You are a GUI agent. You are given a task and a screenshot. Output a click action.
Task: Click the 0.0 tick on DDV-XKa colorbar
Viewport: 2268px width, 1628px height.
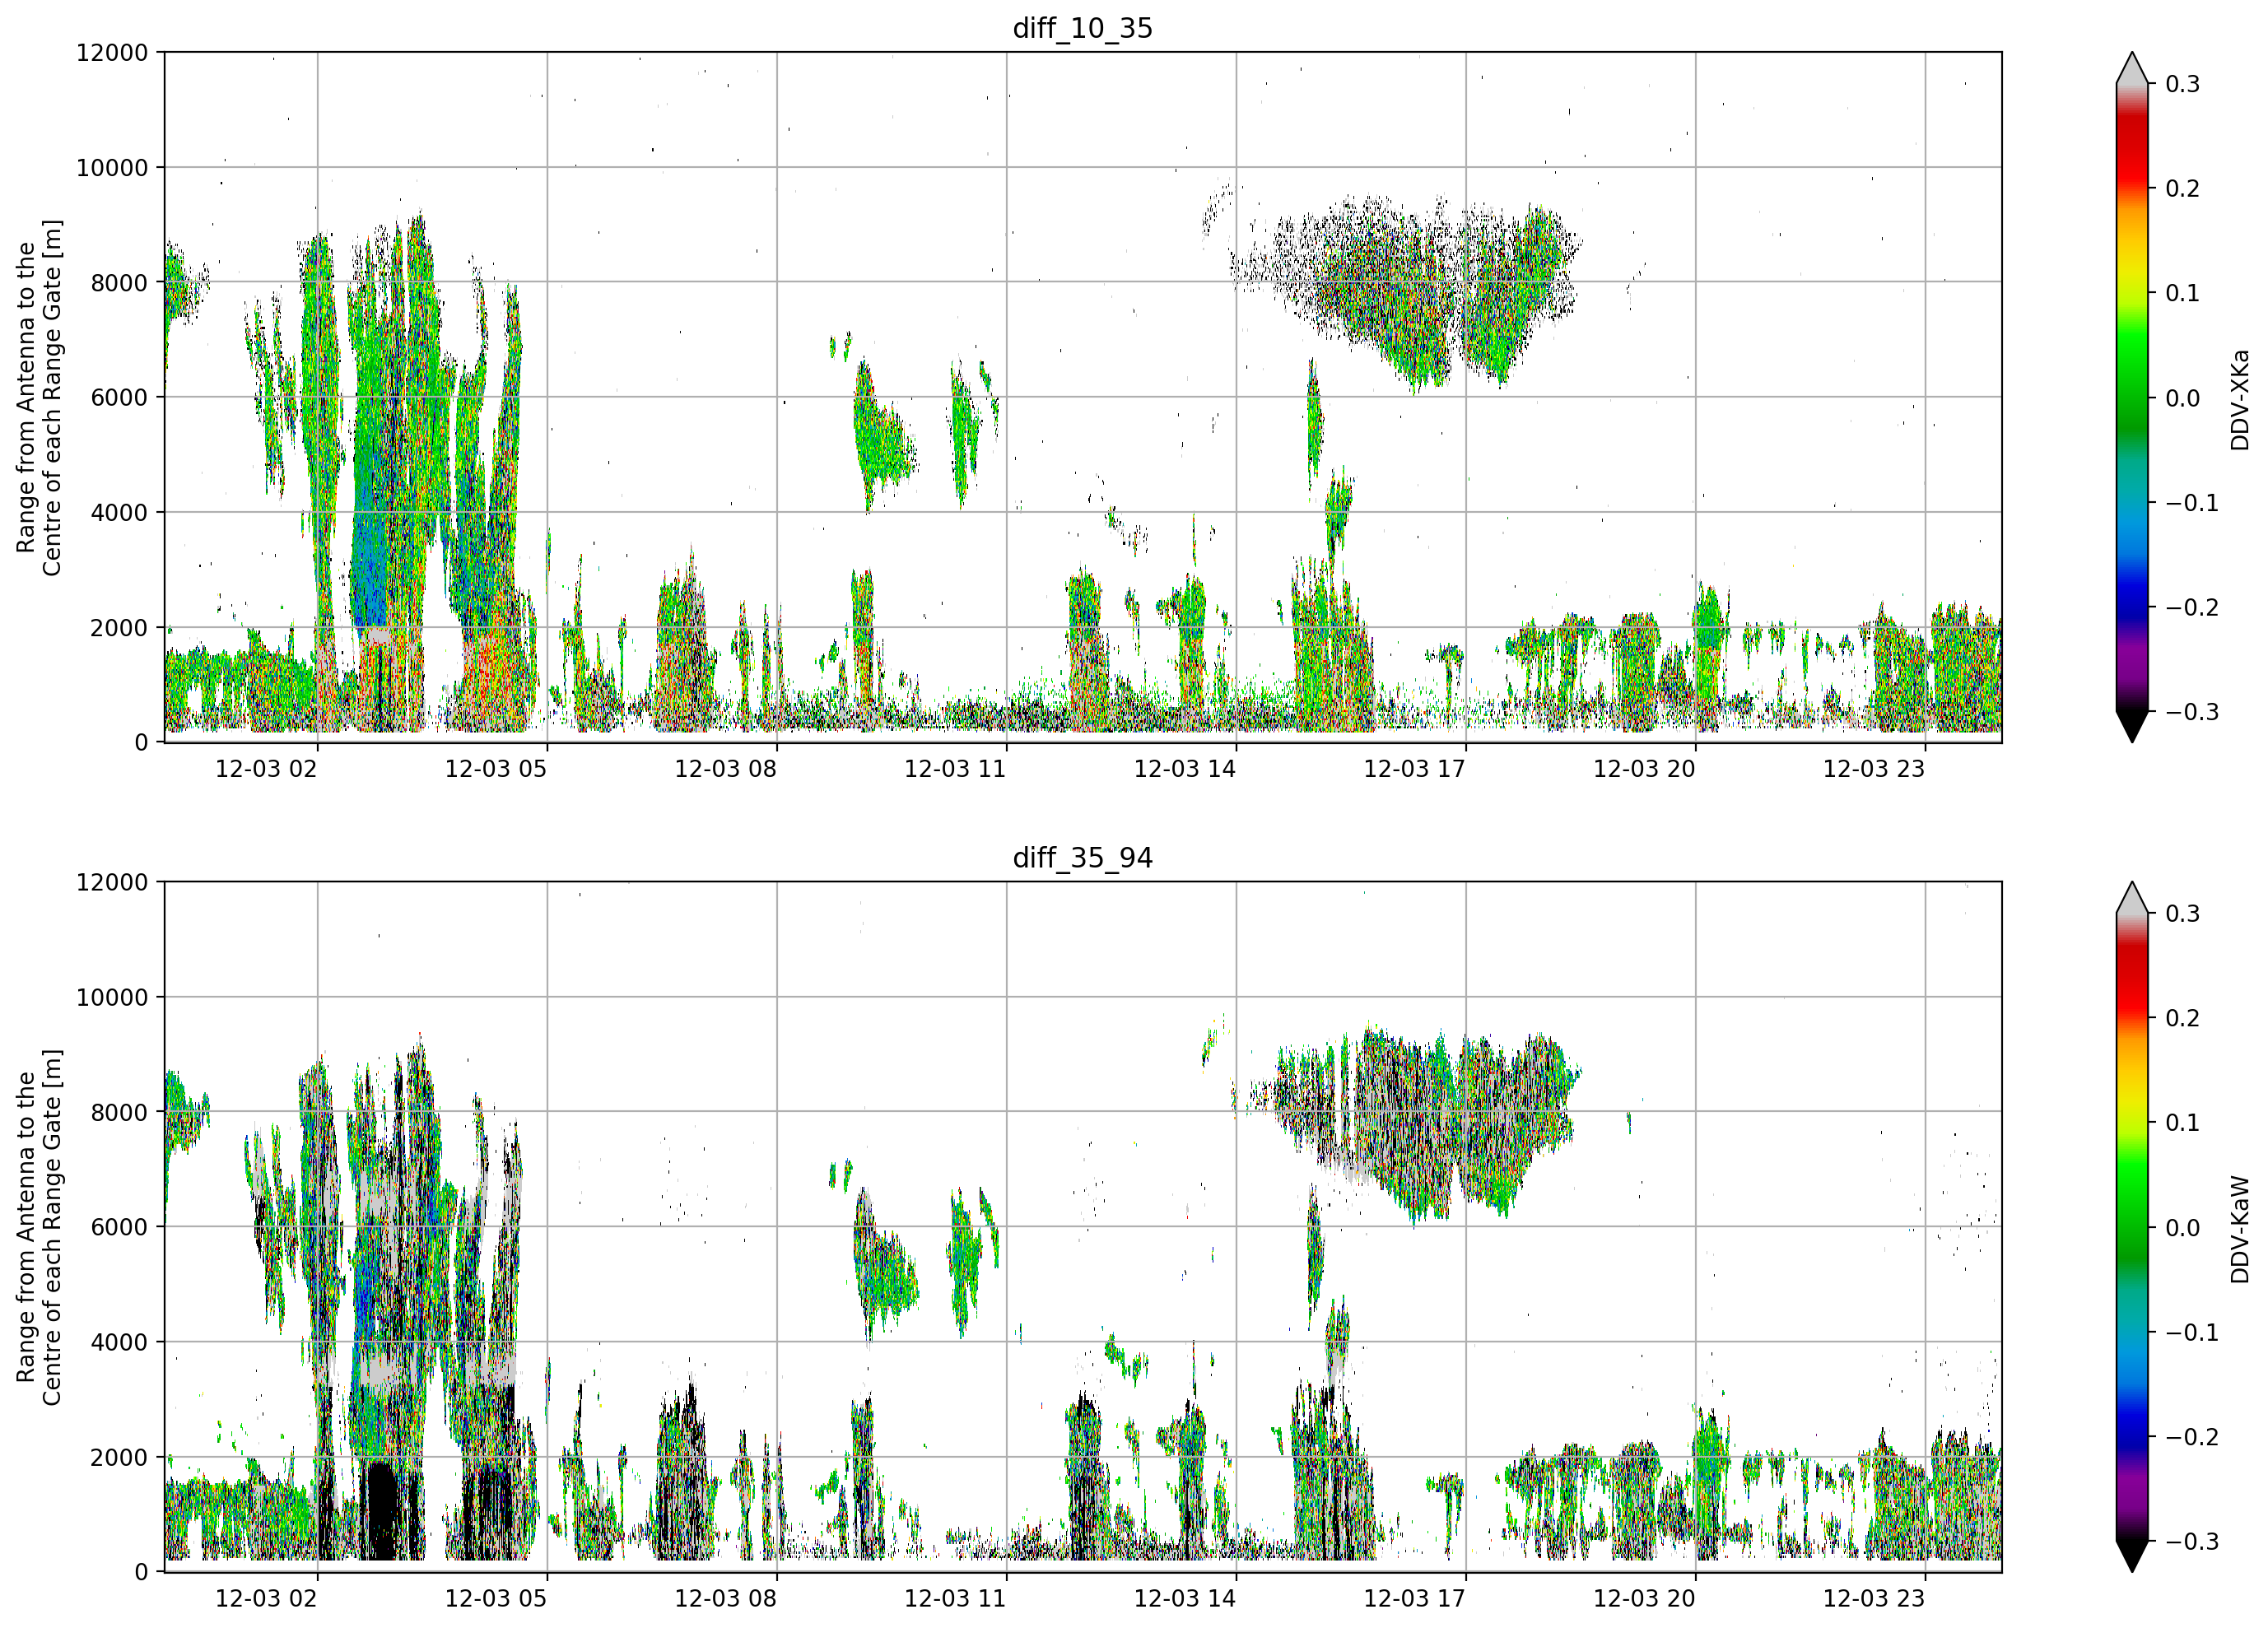(x=2183, y=398)
